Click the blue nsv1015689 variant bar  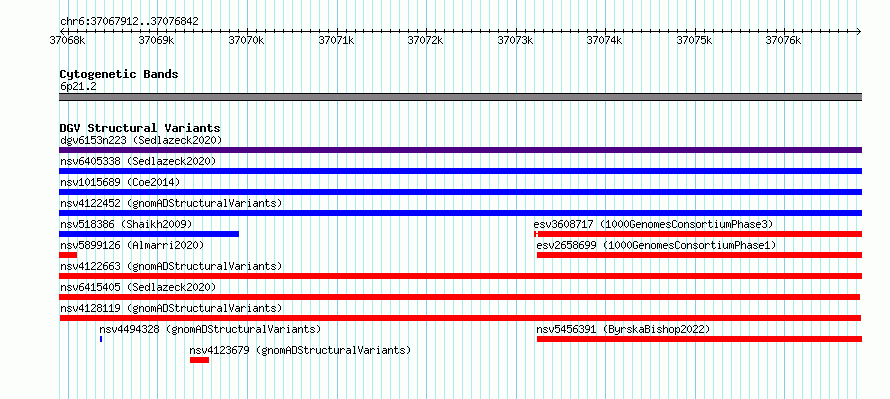(x=460, y=192)
